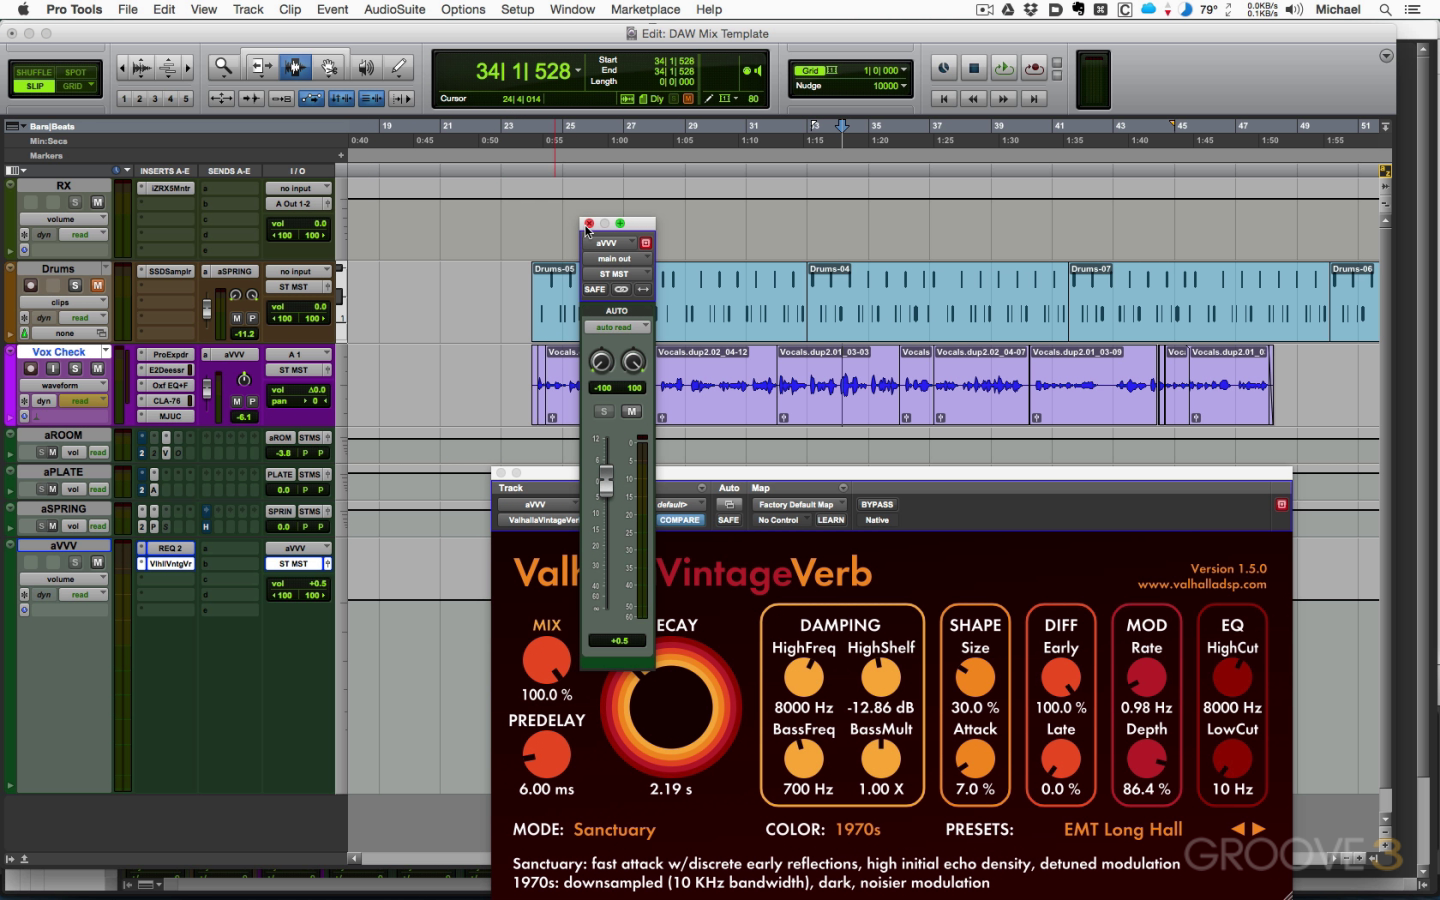Open No Control dropdown in plugin header
Screen dimensions: 1440x900
tap(779, 520)
